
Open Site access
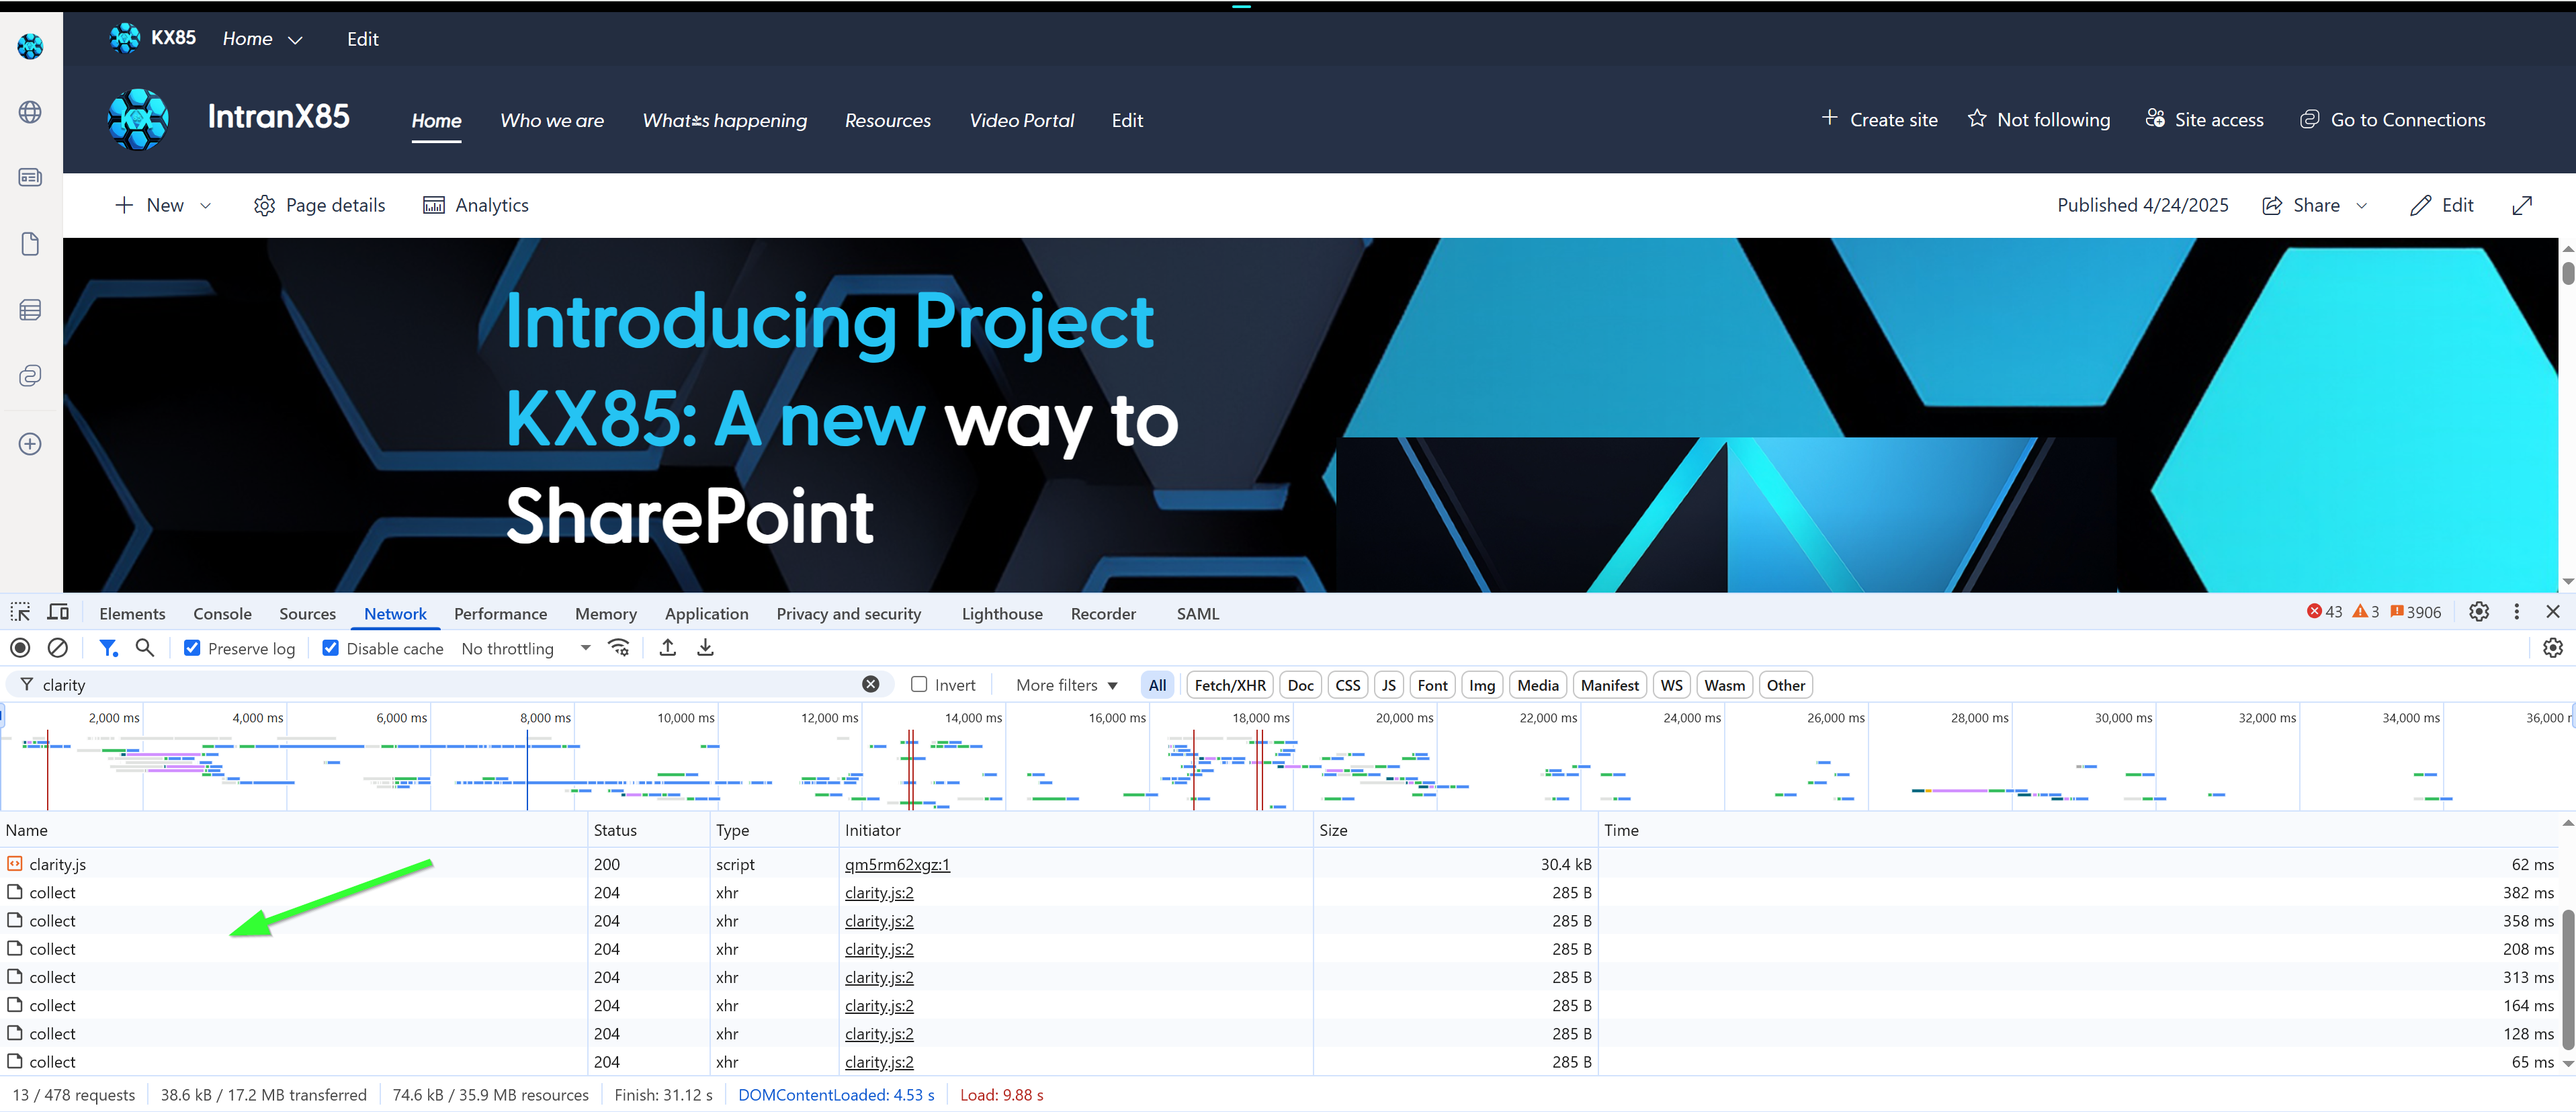[2204, 119]
